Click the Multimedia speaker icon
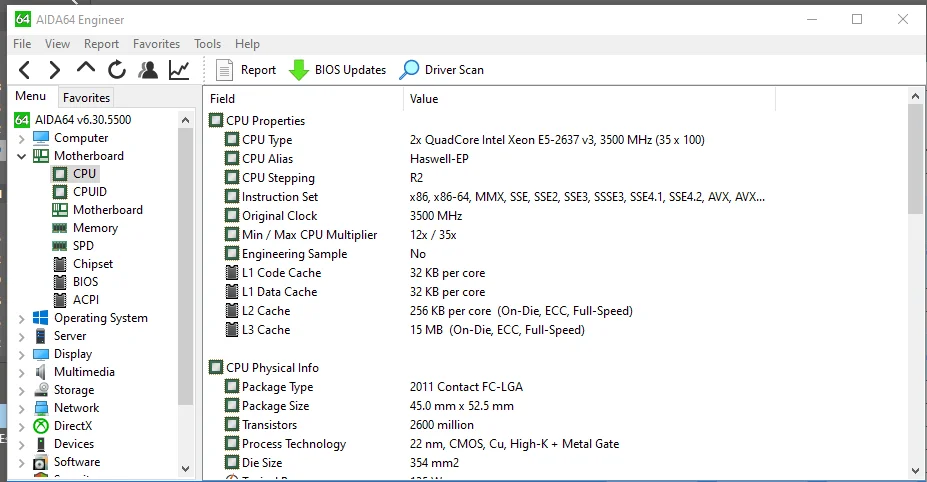 [41, 372]
